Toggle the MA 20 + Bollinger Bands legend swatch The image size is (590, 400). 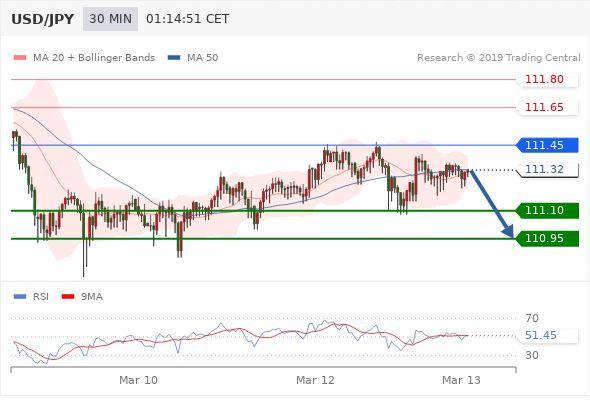coord(20,58)
